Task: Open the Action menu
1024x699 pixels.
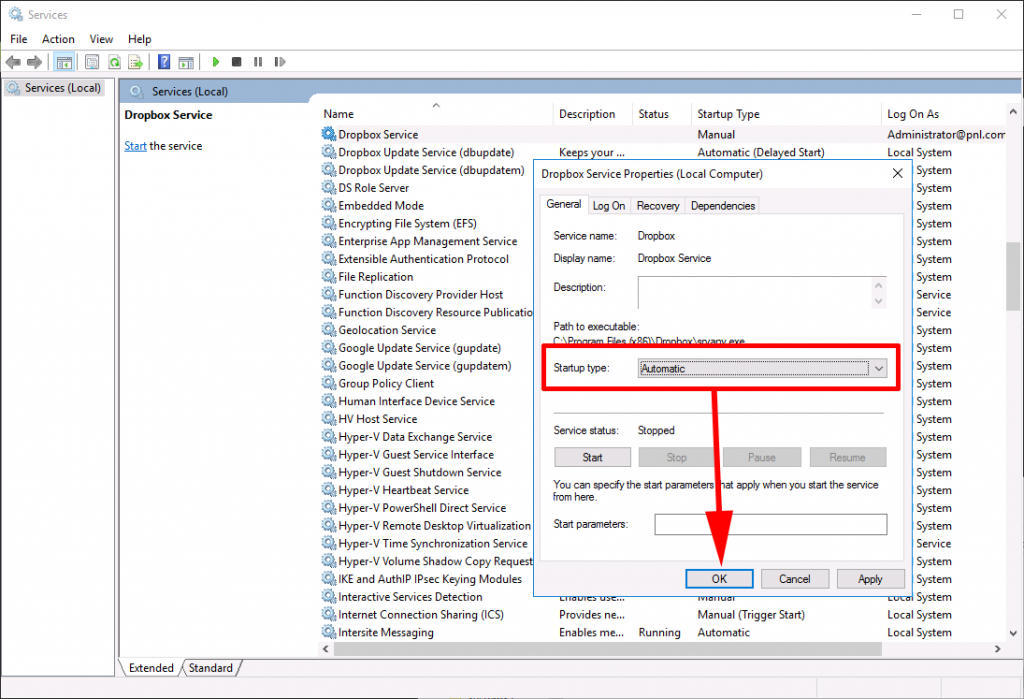Action: (58, 39)
